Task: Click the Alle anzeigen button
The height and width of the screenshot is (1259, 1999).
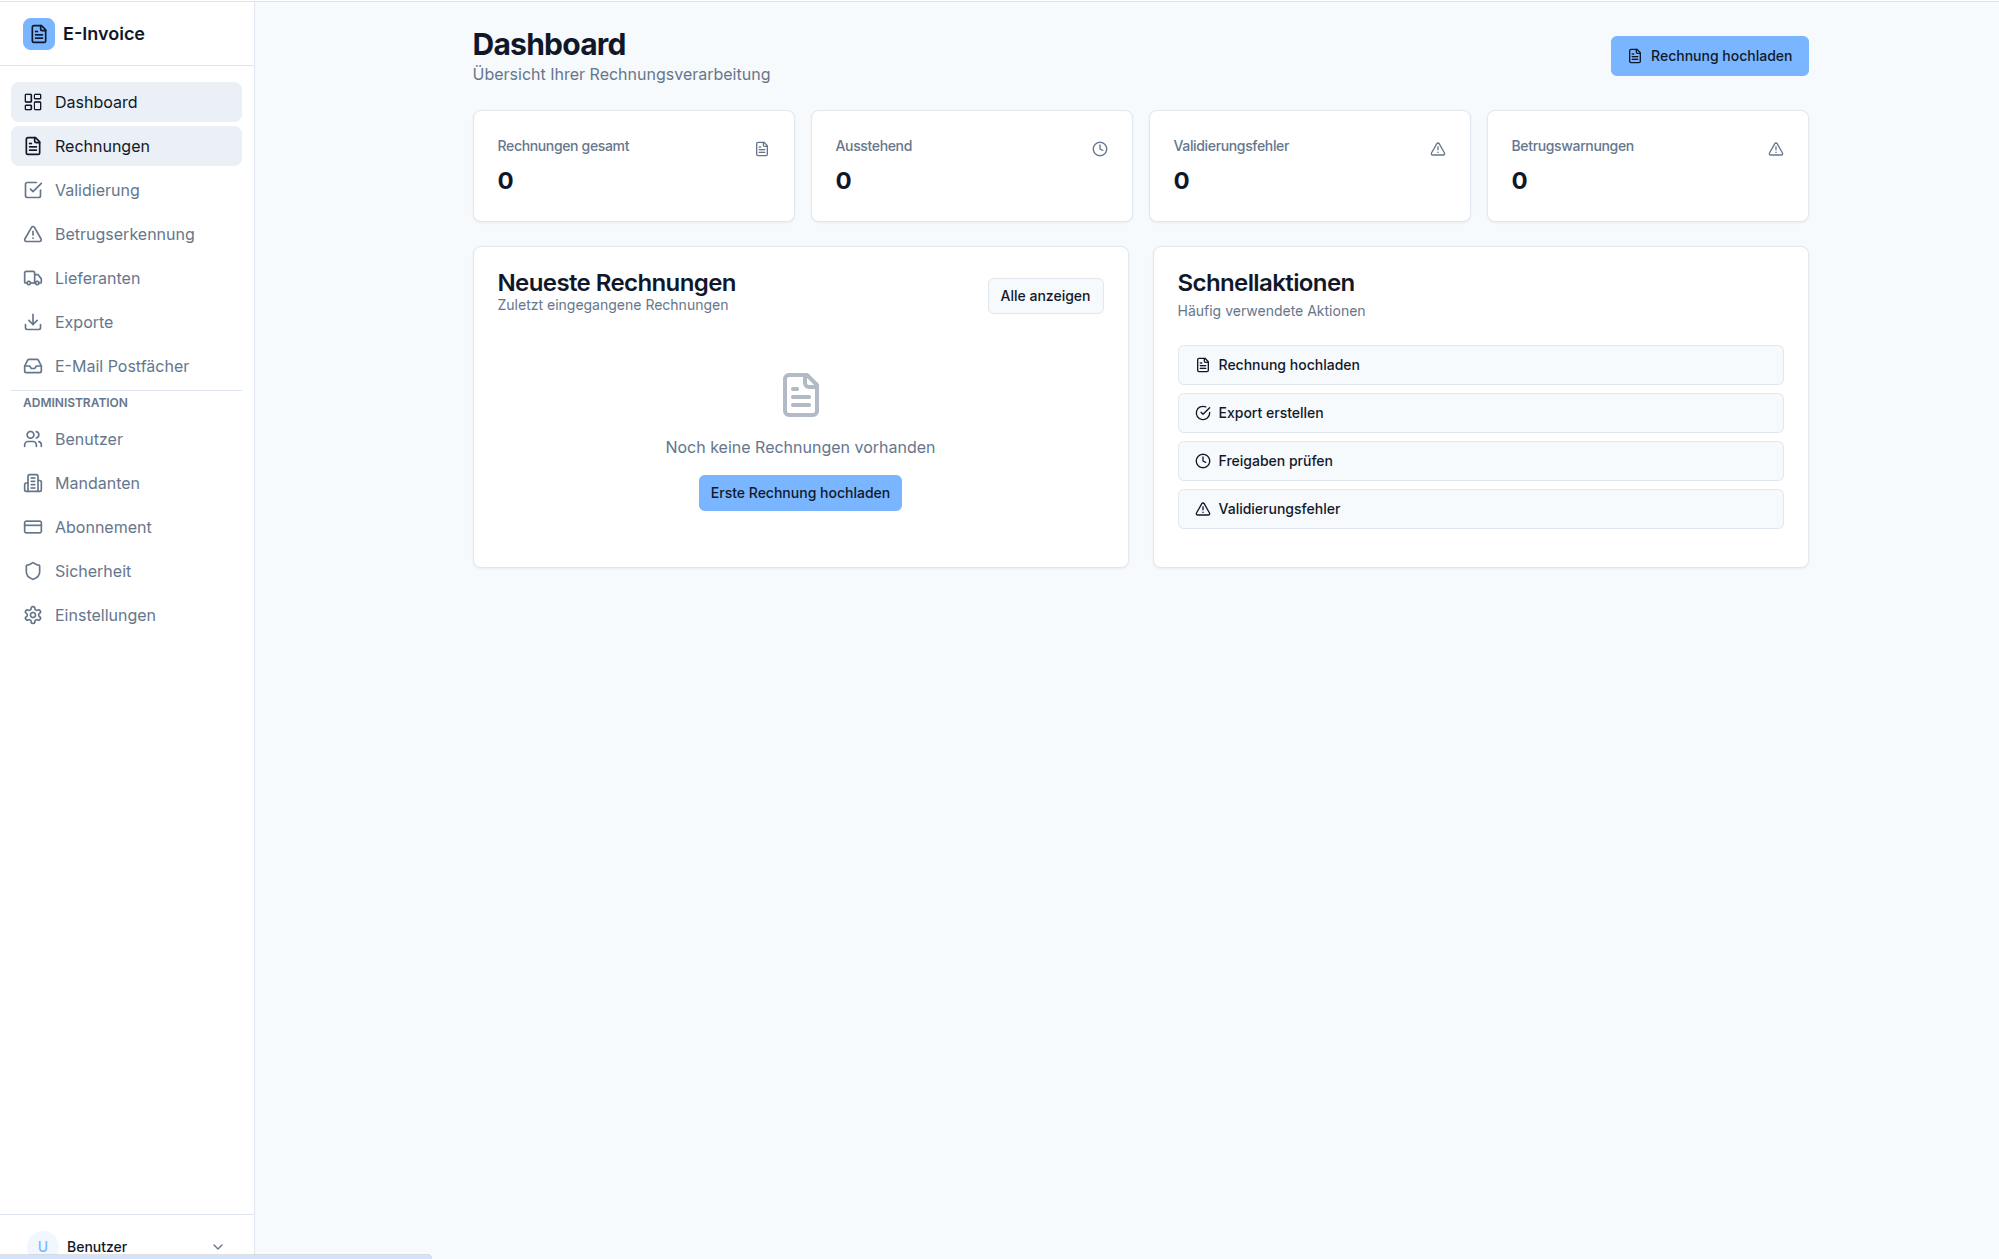Action: click(1045, 296)
